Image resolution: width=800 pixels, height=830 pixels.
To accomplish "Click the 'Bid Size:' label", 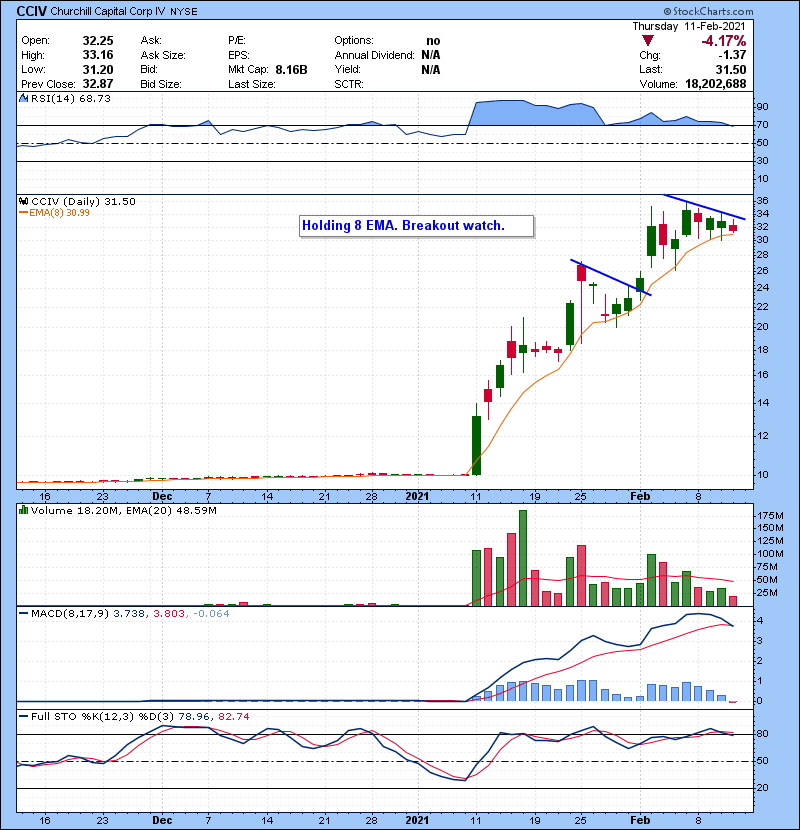I will point(161,84).
